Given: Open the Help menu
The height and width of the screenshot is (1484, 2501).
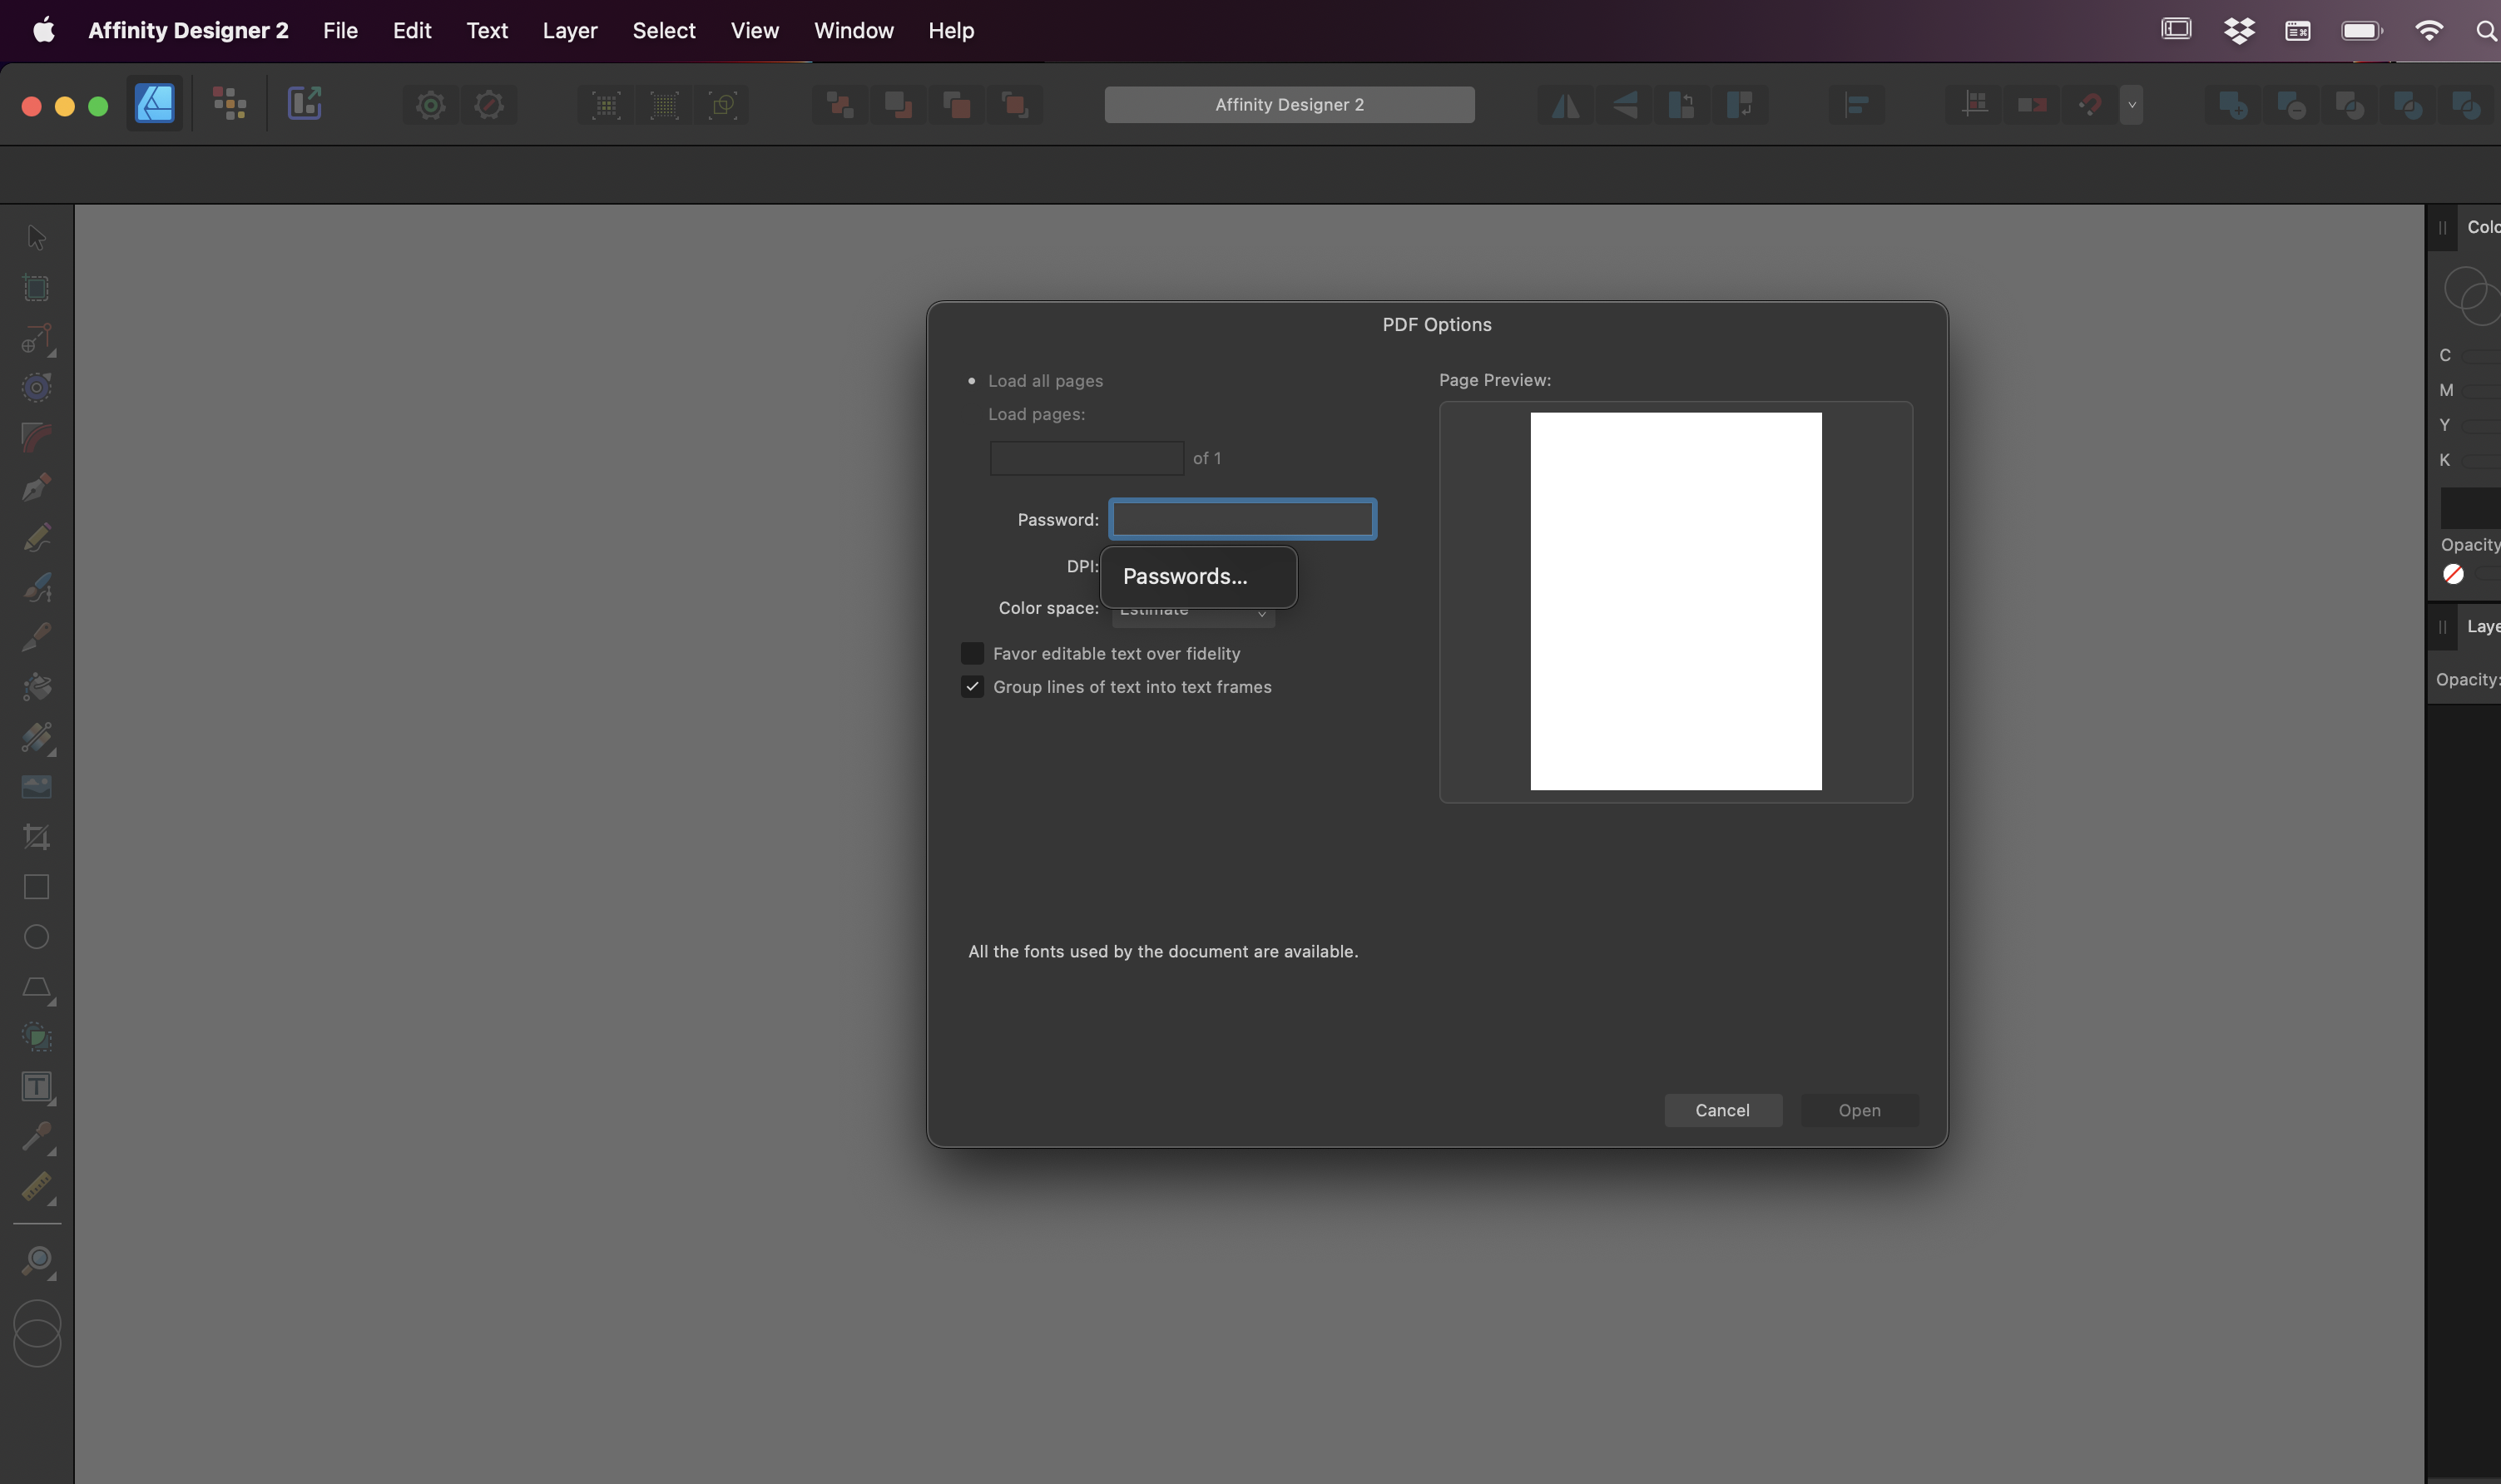Looking at the screenshot, I should point(951,31).
